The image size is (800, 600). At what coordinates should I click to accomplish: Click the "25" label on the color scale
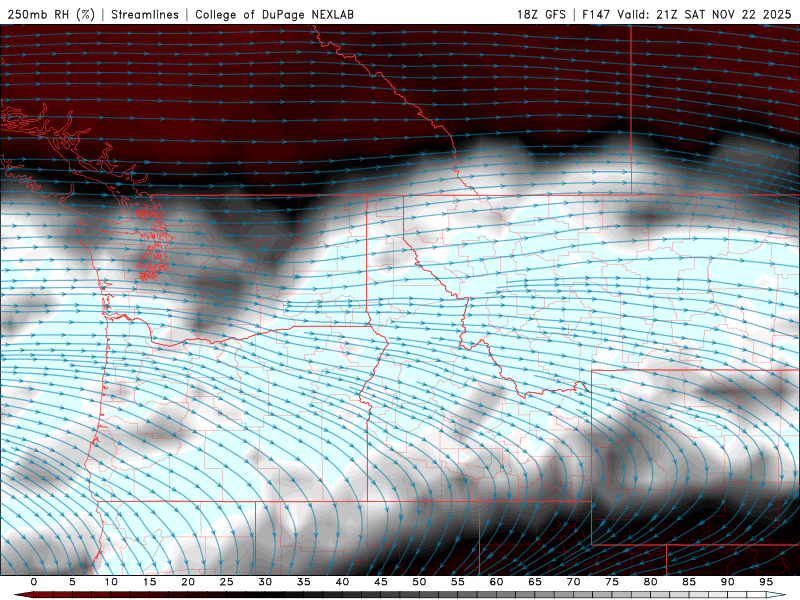pos(227,582)
